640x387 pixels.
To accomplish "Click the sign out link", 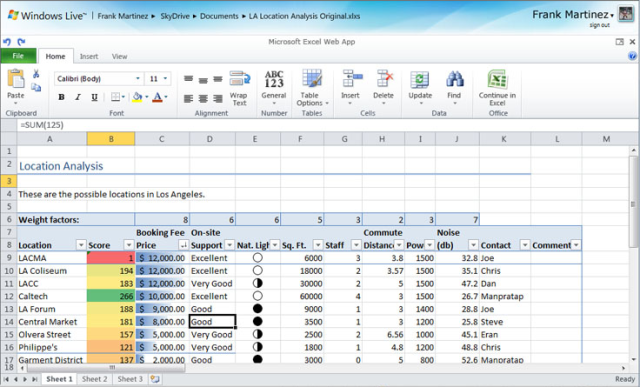I will [599, 25].
